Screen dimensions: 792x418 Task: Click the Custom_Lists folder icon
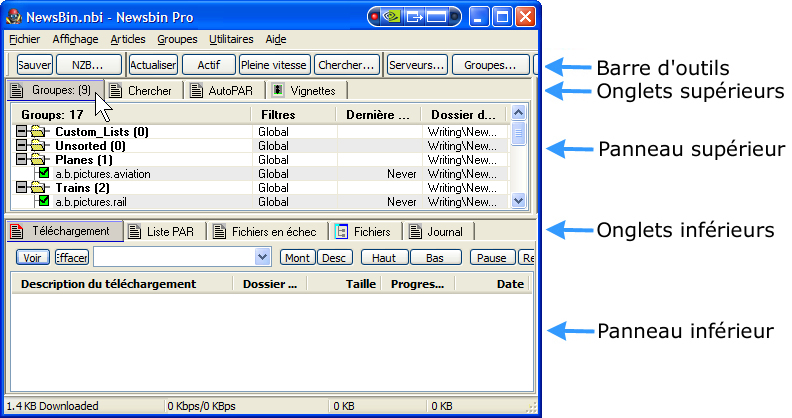pos(37,132)
